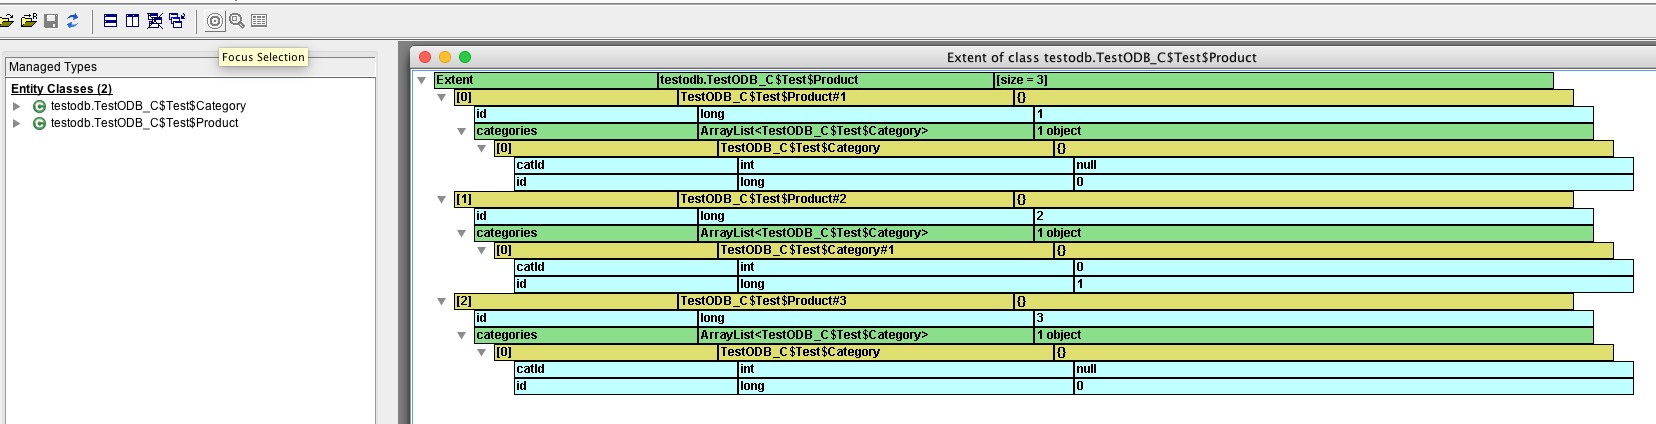Click the crossed-out windows toolbar icon
Viewport: 1656px width, 424px height.
(155, 20)
